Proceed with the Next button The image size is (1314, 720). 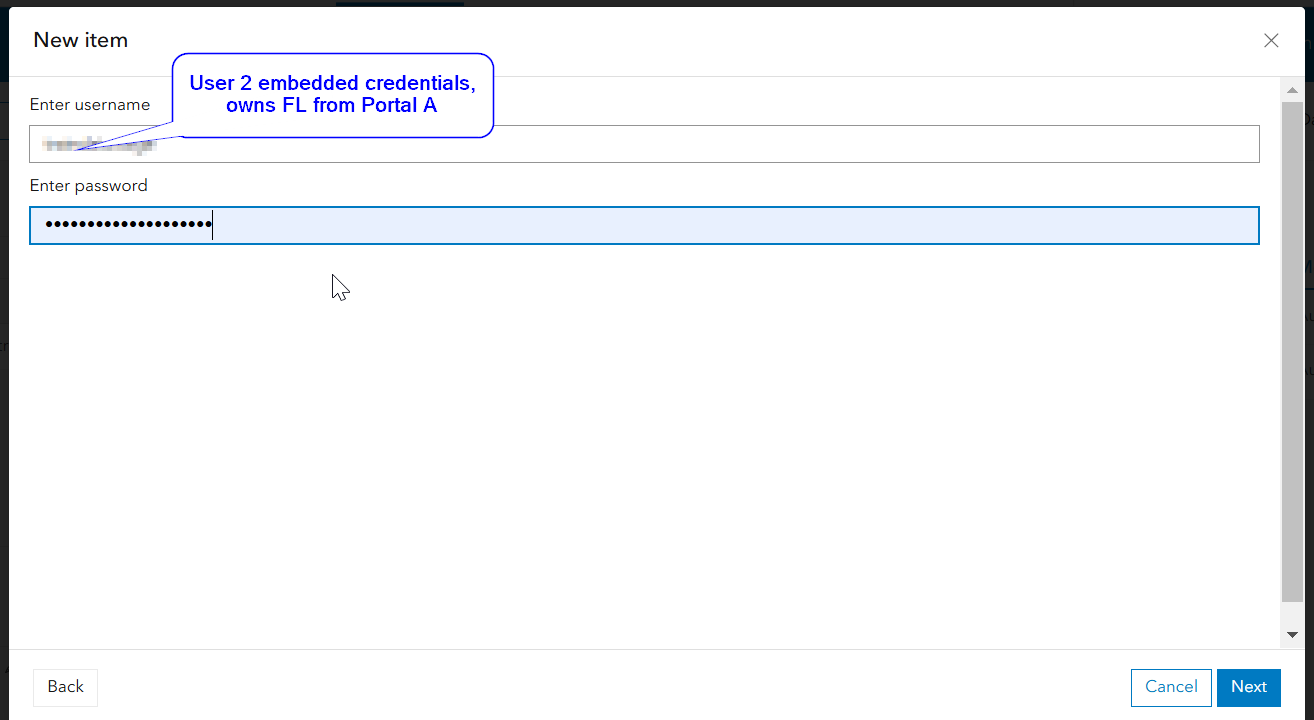click(x=1249, y=687)
